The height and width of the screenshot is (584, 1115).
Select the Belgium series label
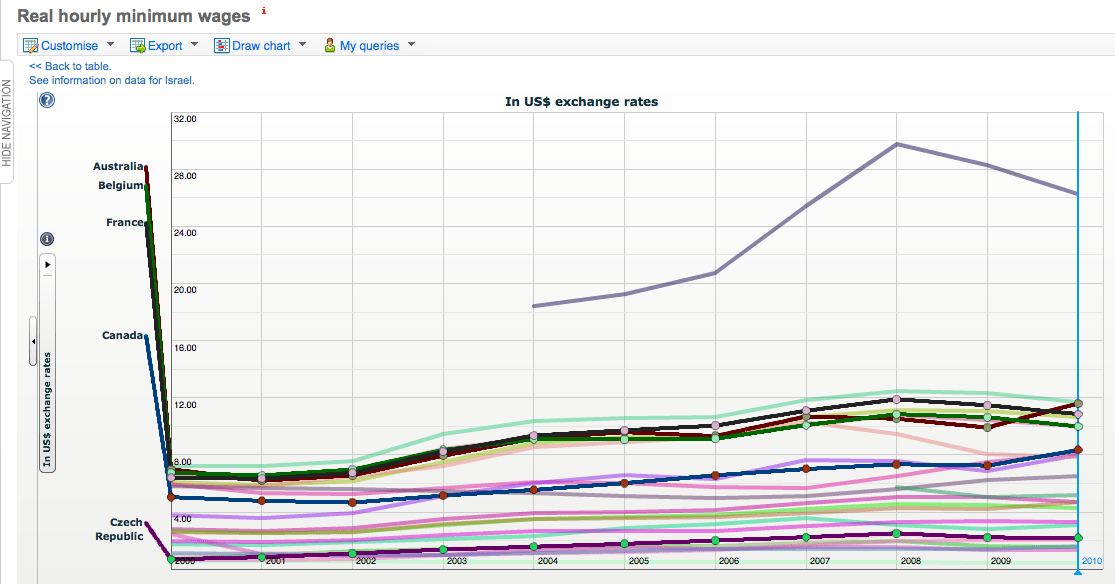tap(121, 186)
